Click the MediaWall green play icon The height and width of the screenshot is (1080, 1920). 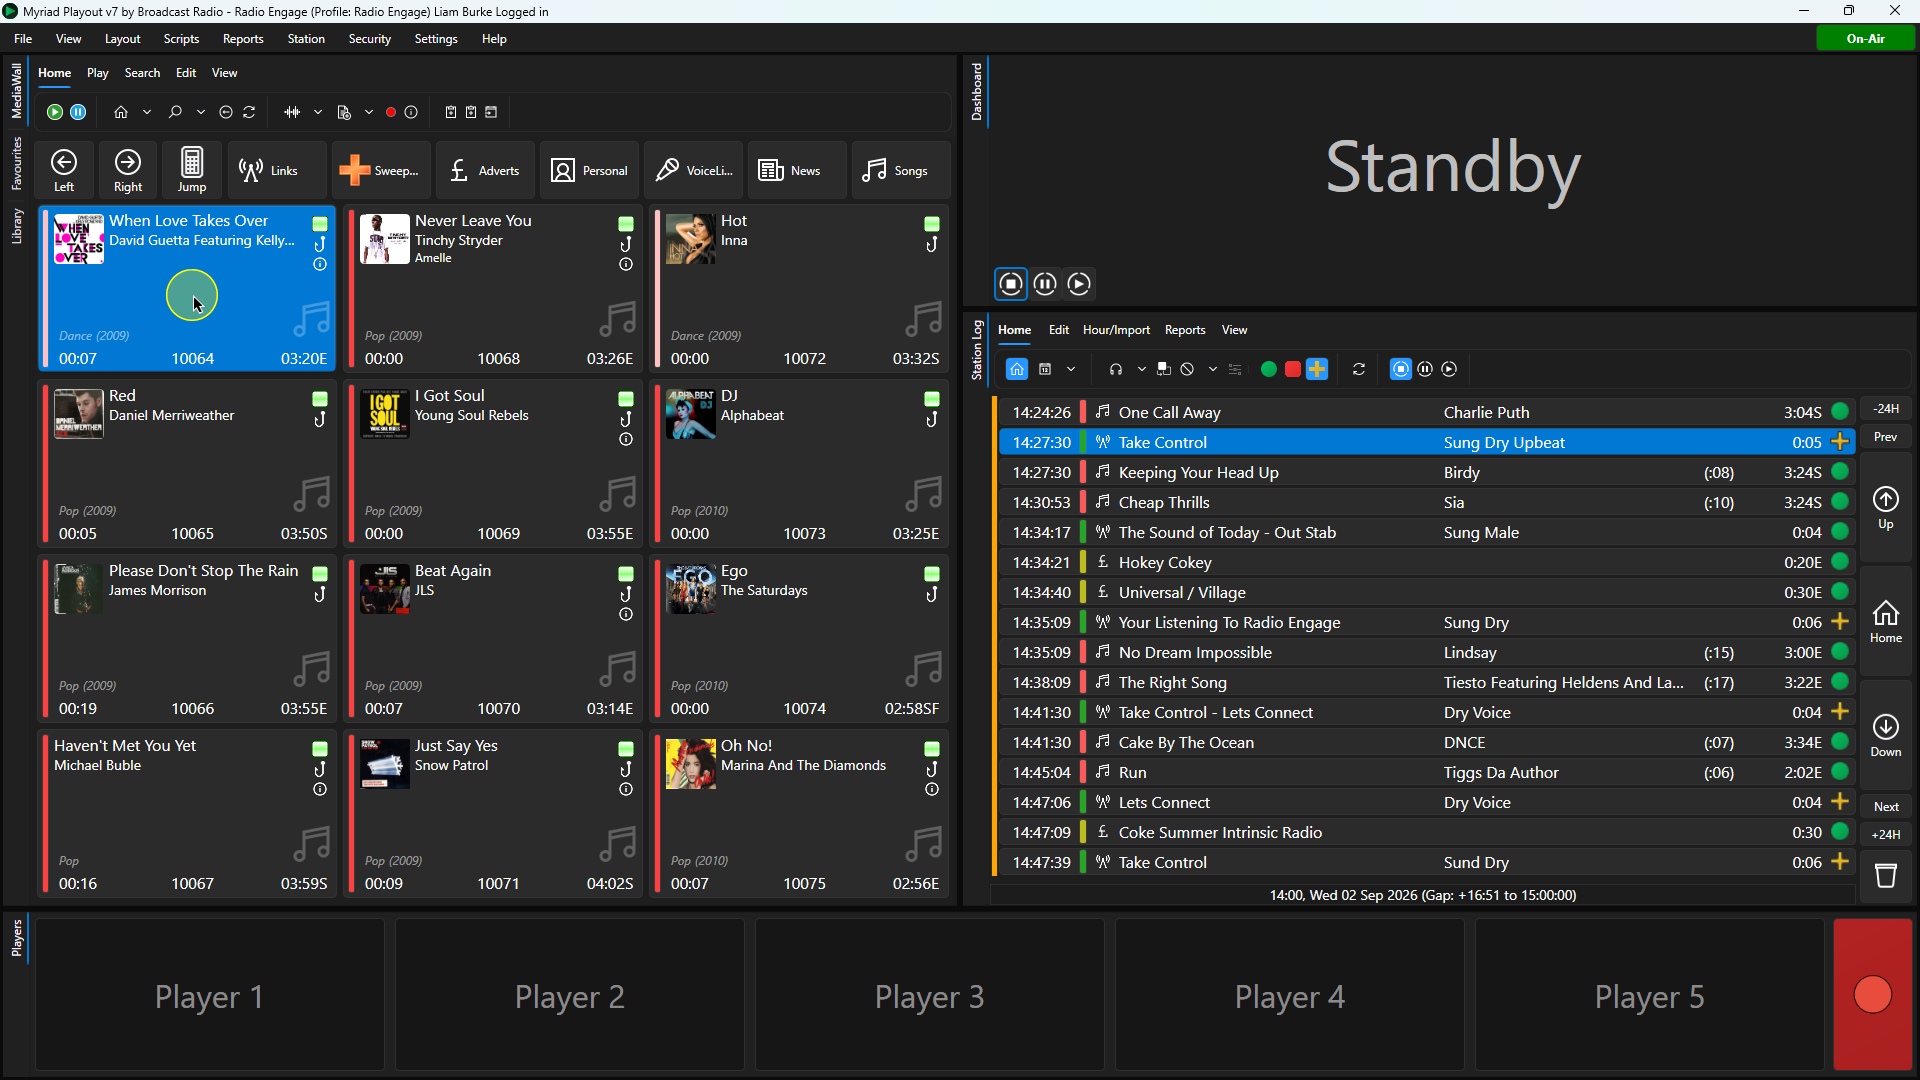coord(55,112)
